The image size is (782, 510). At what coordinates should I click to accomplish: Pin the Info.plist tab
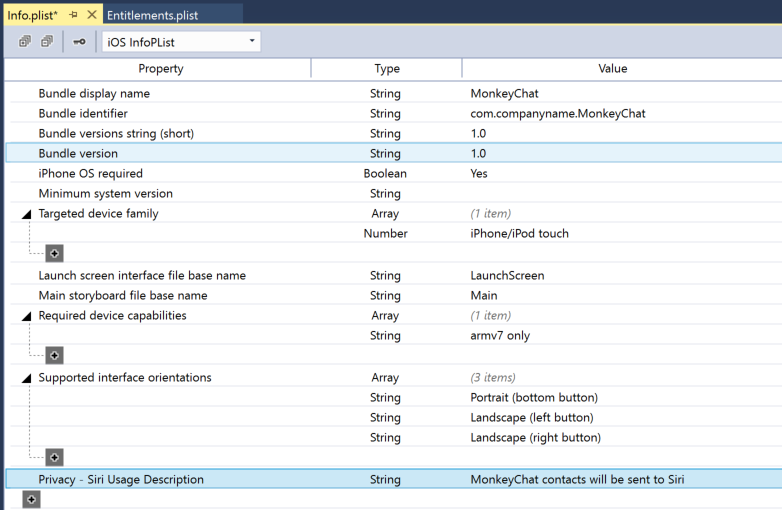[x=73, y=14]
